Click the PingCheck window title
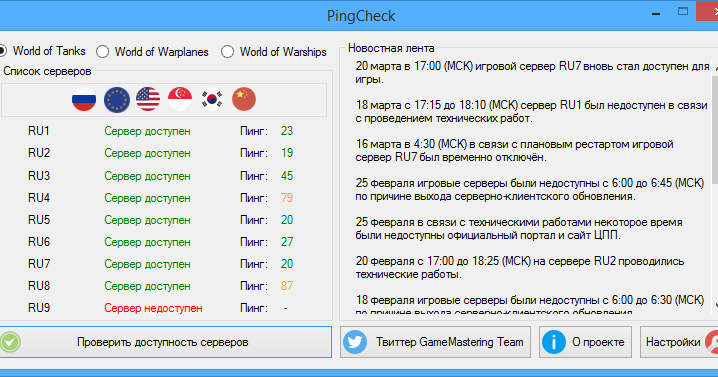This screenshot has width=718, height=377. click(x=361, y=16)
